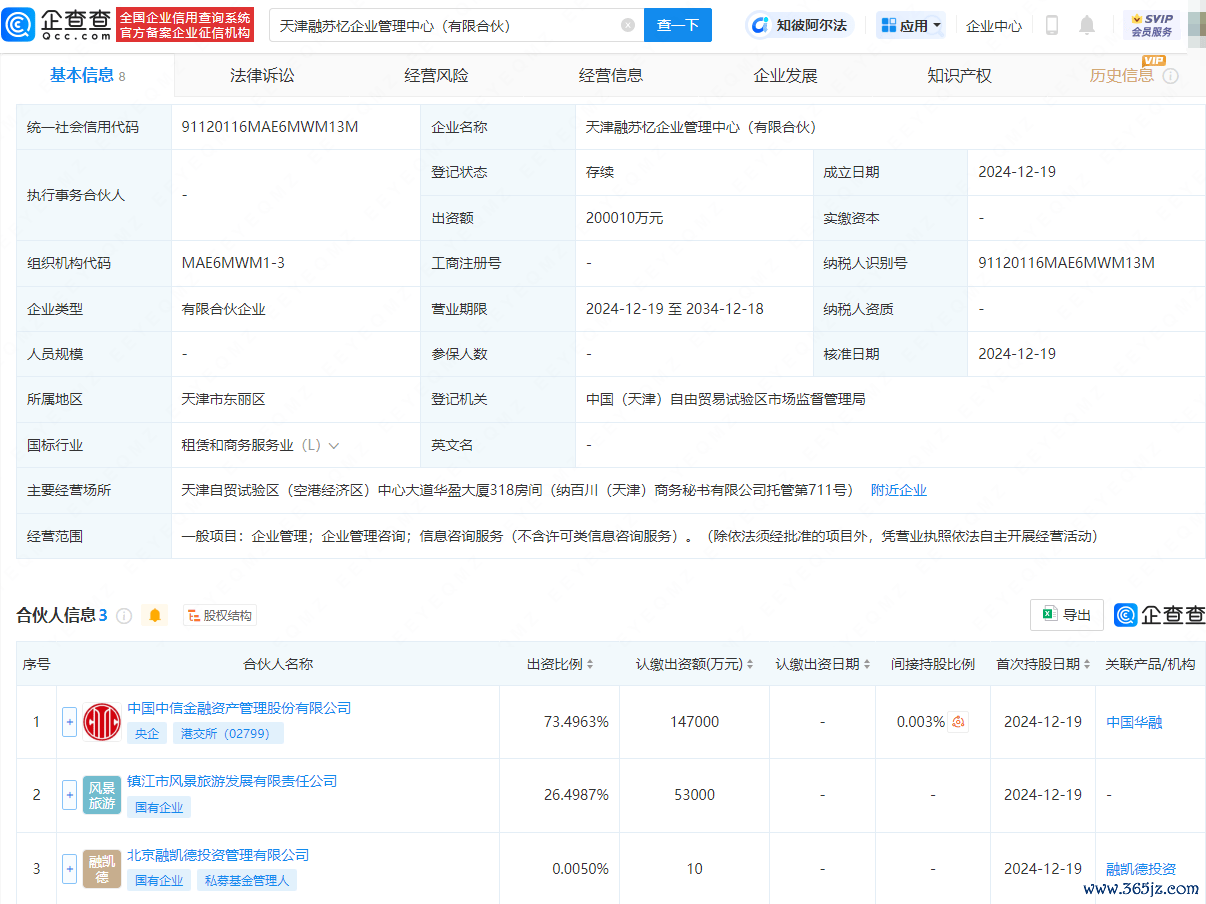Image resolution: width=1206 pixels, height=904 pixels.
Task: Click 26.4987% ratio cell
Action: click(x=576, y=795)
